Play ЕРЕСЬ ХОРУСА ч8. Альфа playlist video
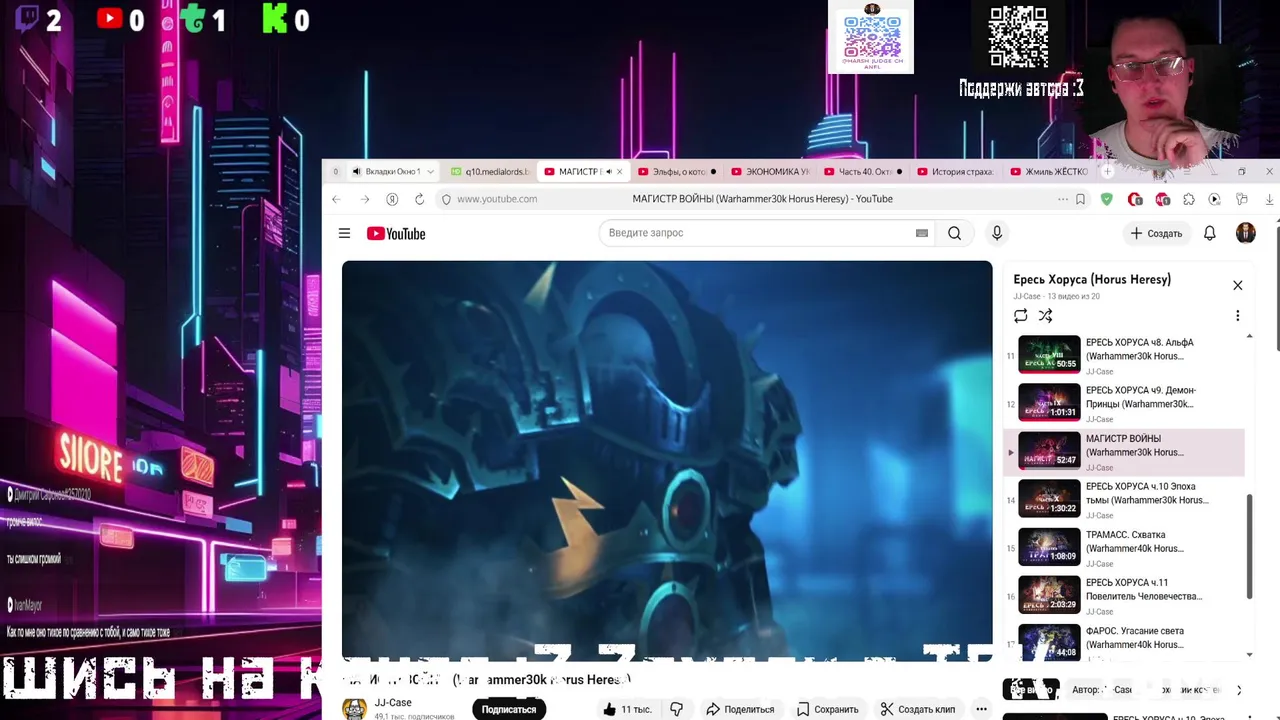The image size is (1280, 720). coord(1126,355)
